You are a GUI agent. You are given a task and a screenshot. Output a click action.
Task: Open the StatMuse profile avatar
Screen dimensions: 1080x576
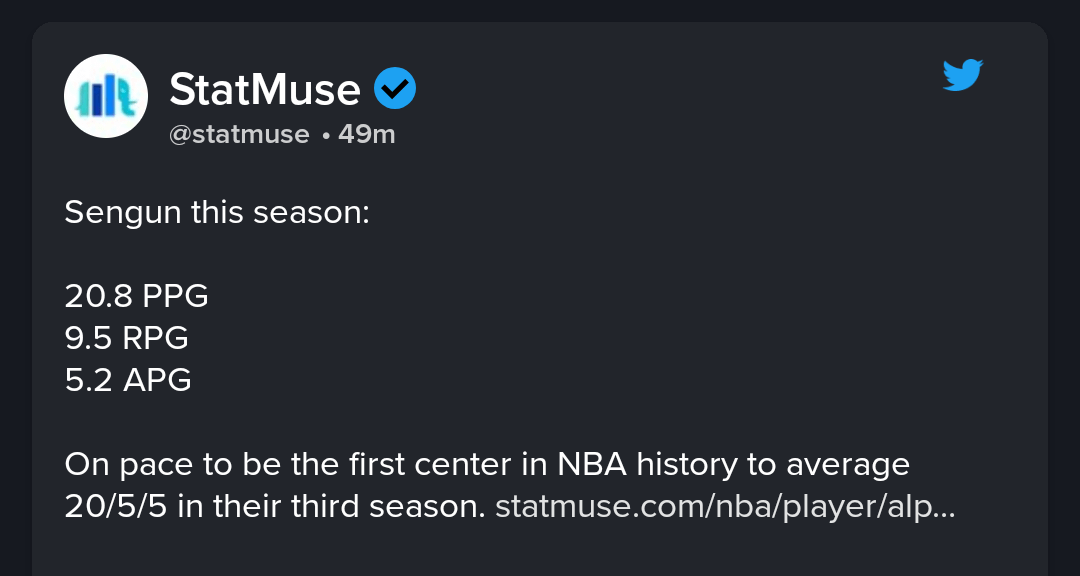106,96
